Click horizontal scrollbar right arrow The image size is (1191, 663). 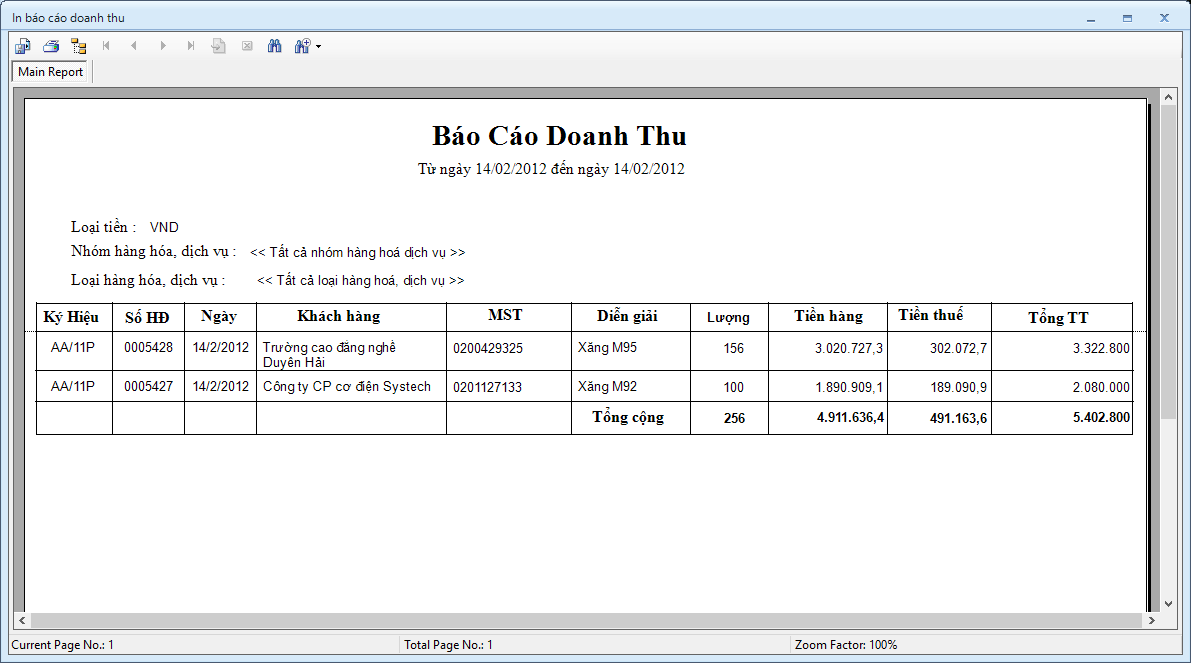coord(1151,621)
